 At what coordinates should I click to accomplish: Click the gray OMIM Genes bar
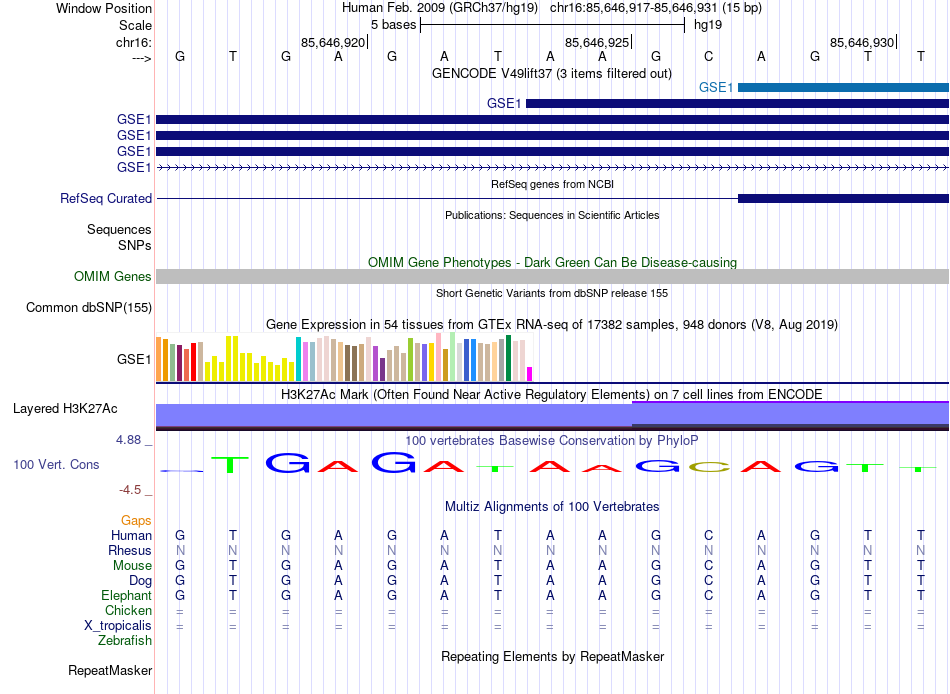(553, 276)
